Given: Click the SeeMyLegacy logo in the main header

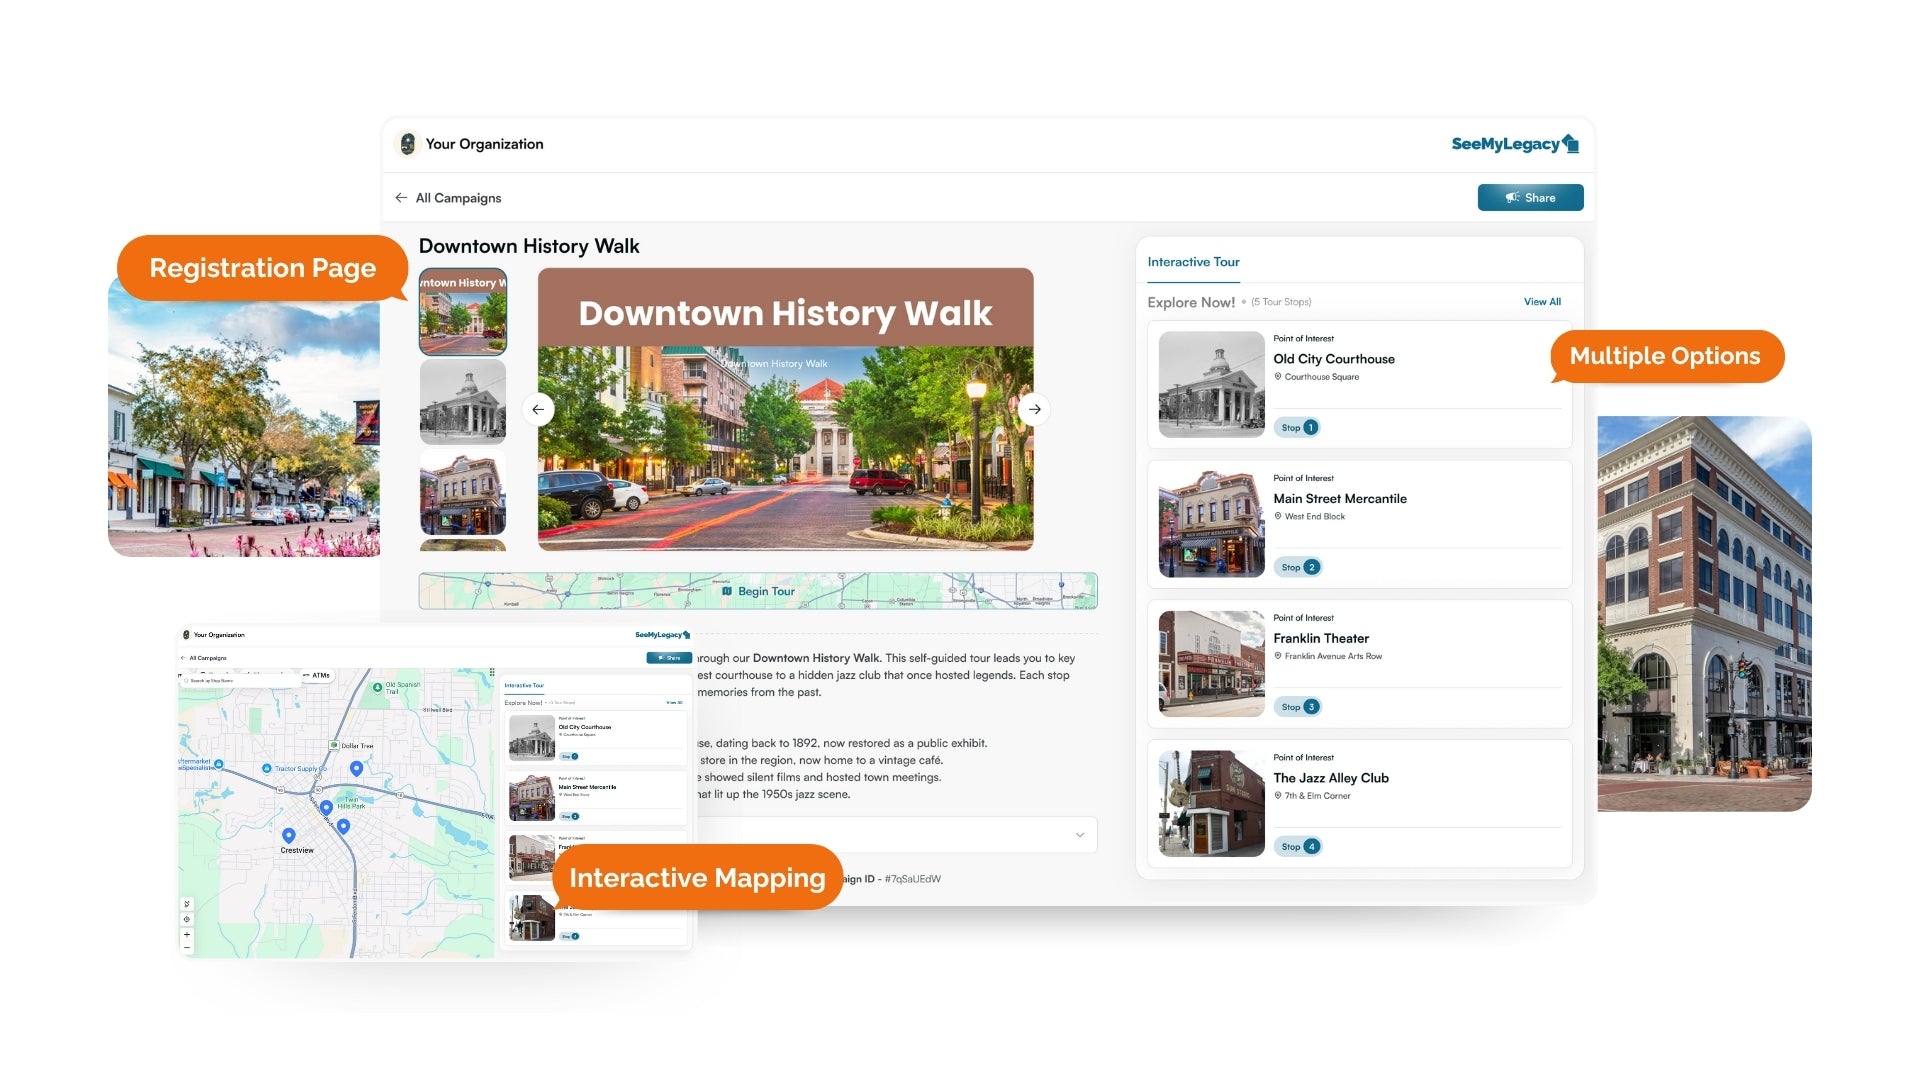Looking at the screenshot, I should pyautogui.click(x=1514, y=144).
